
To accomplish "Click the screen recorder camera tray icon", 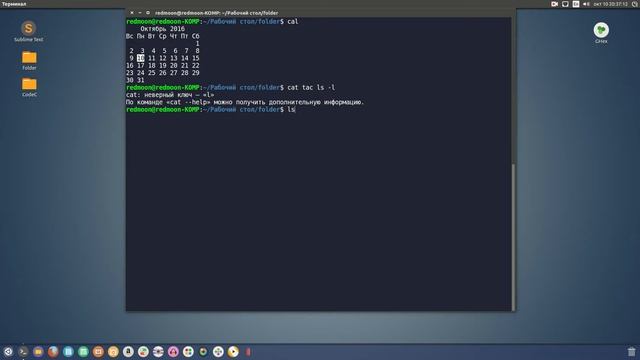I will pos(554,4).
